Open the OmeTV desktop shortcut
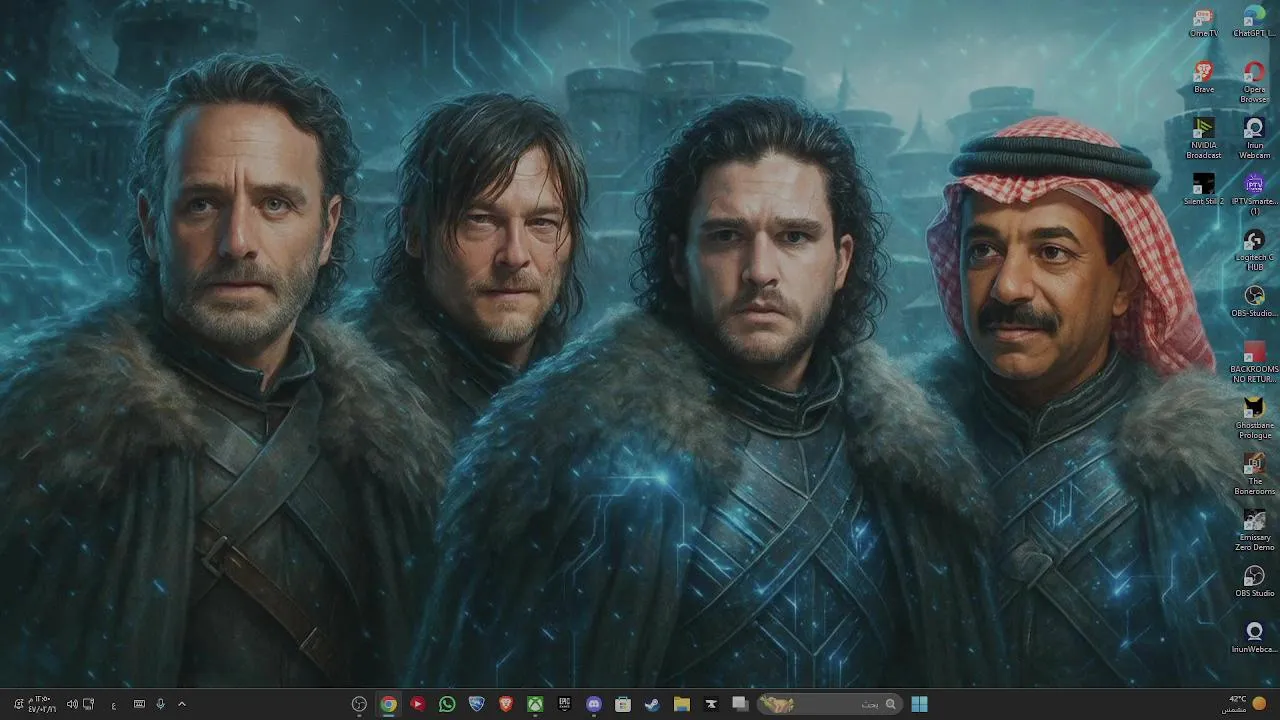Viewport: 1280px width, 720px height. (1203, 22)
